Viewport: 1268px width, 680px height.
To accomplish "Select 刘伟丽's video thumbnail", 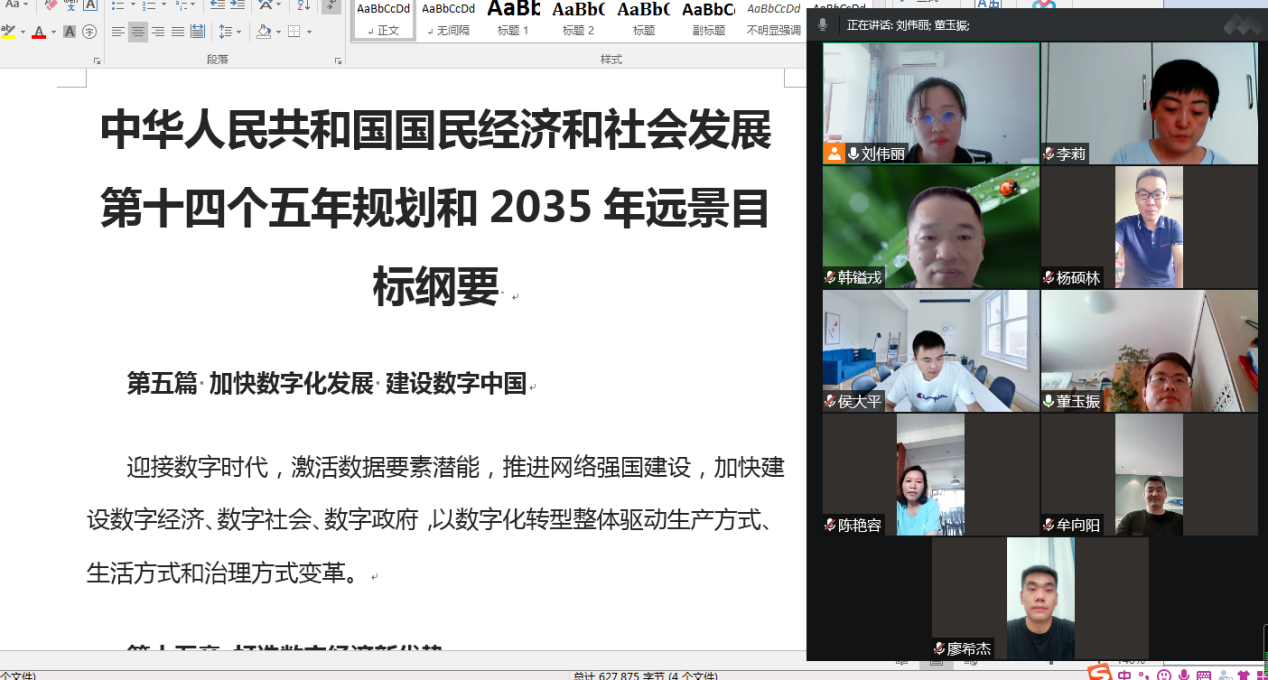I will point(930,103).
